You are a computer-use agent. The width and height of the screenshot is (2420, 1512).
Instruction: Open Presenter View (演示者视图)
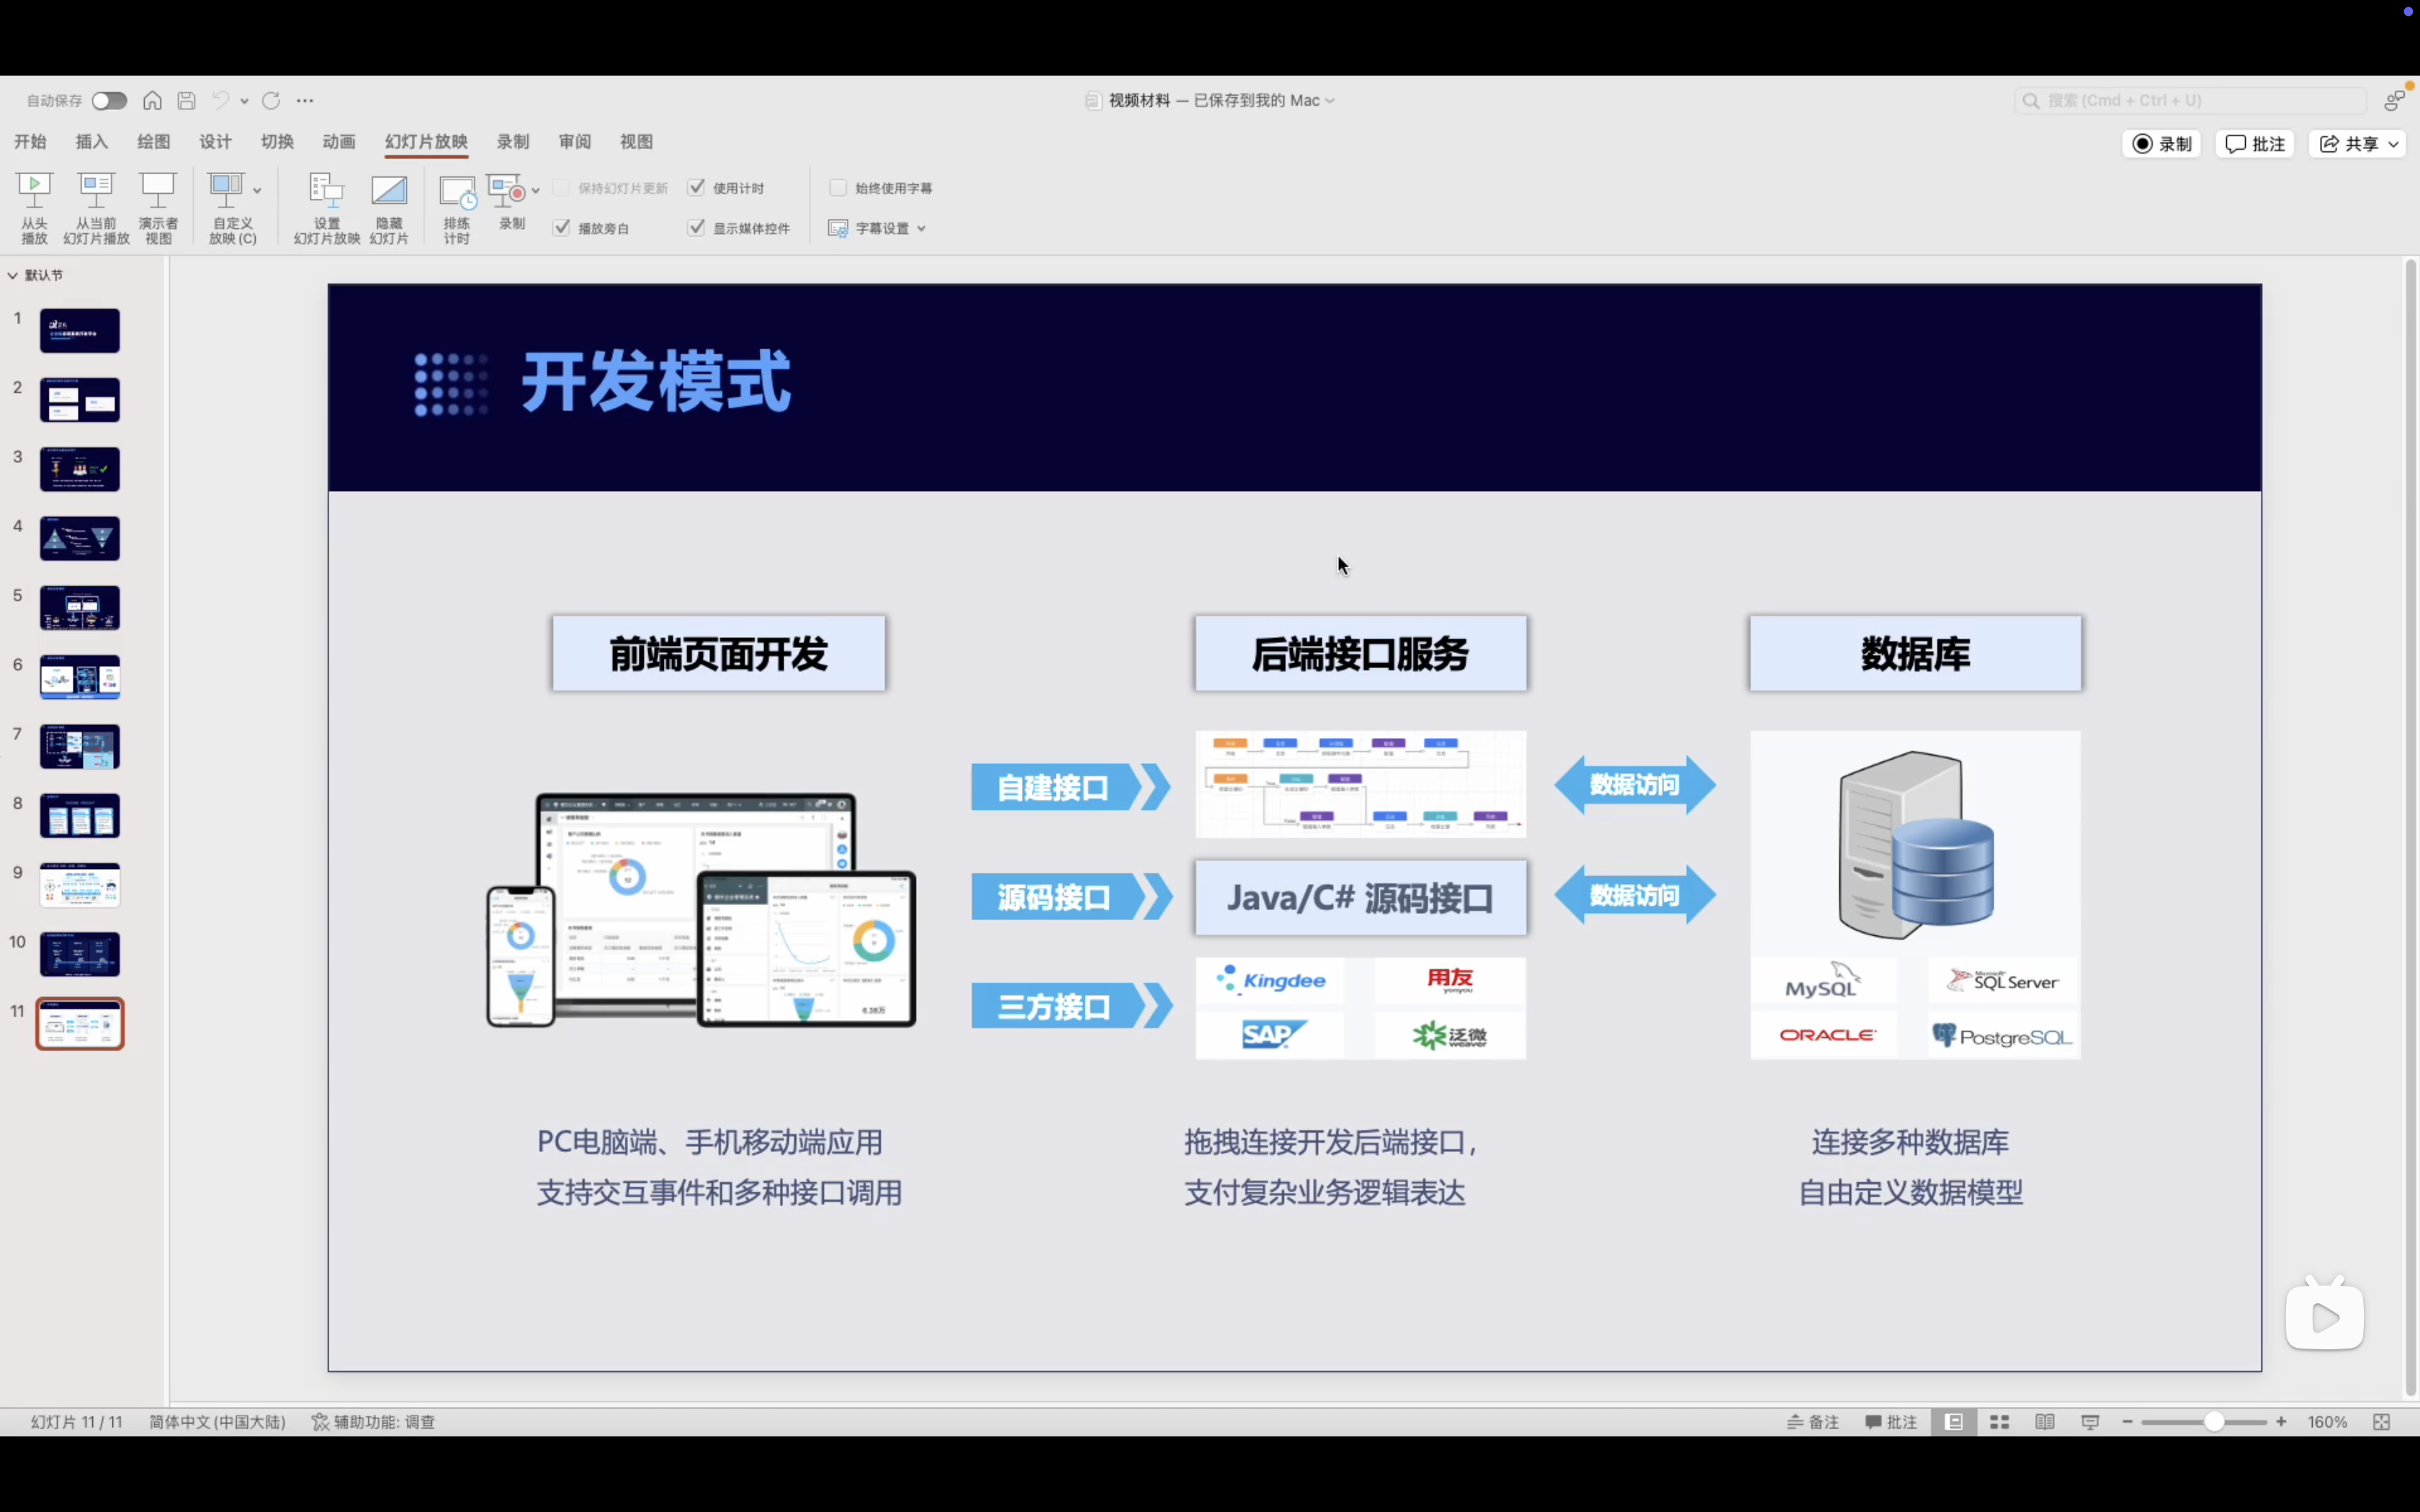pos(158,207)
